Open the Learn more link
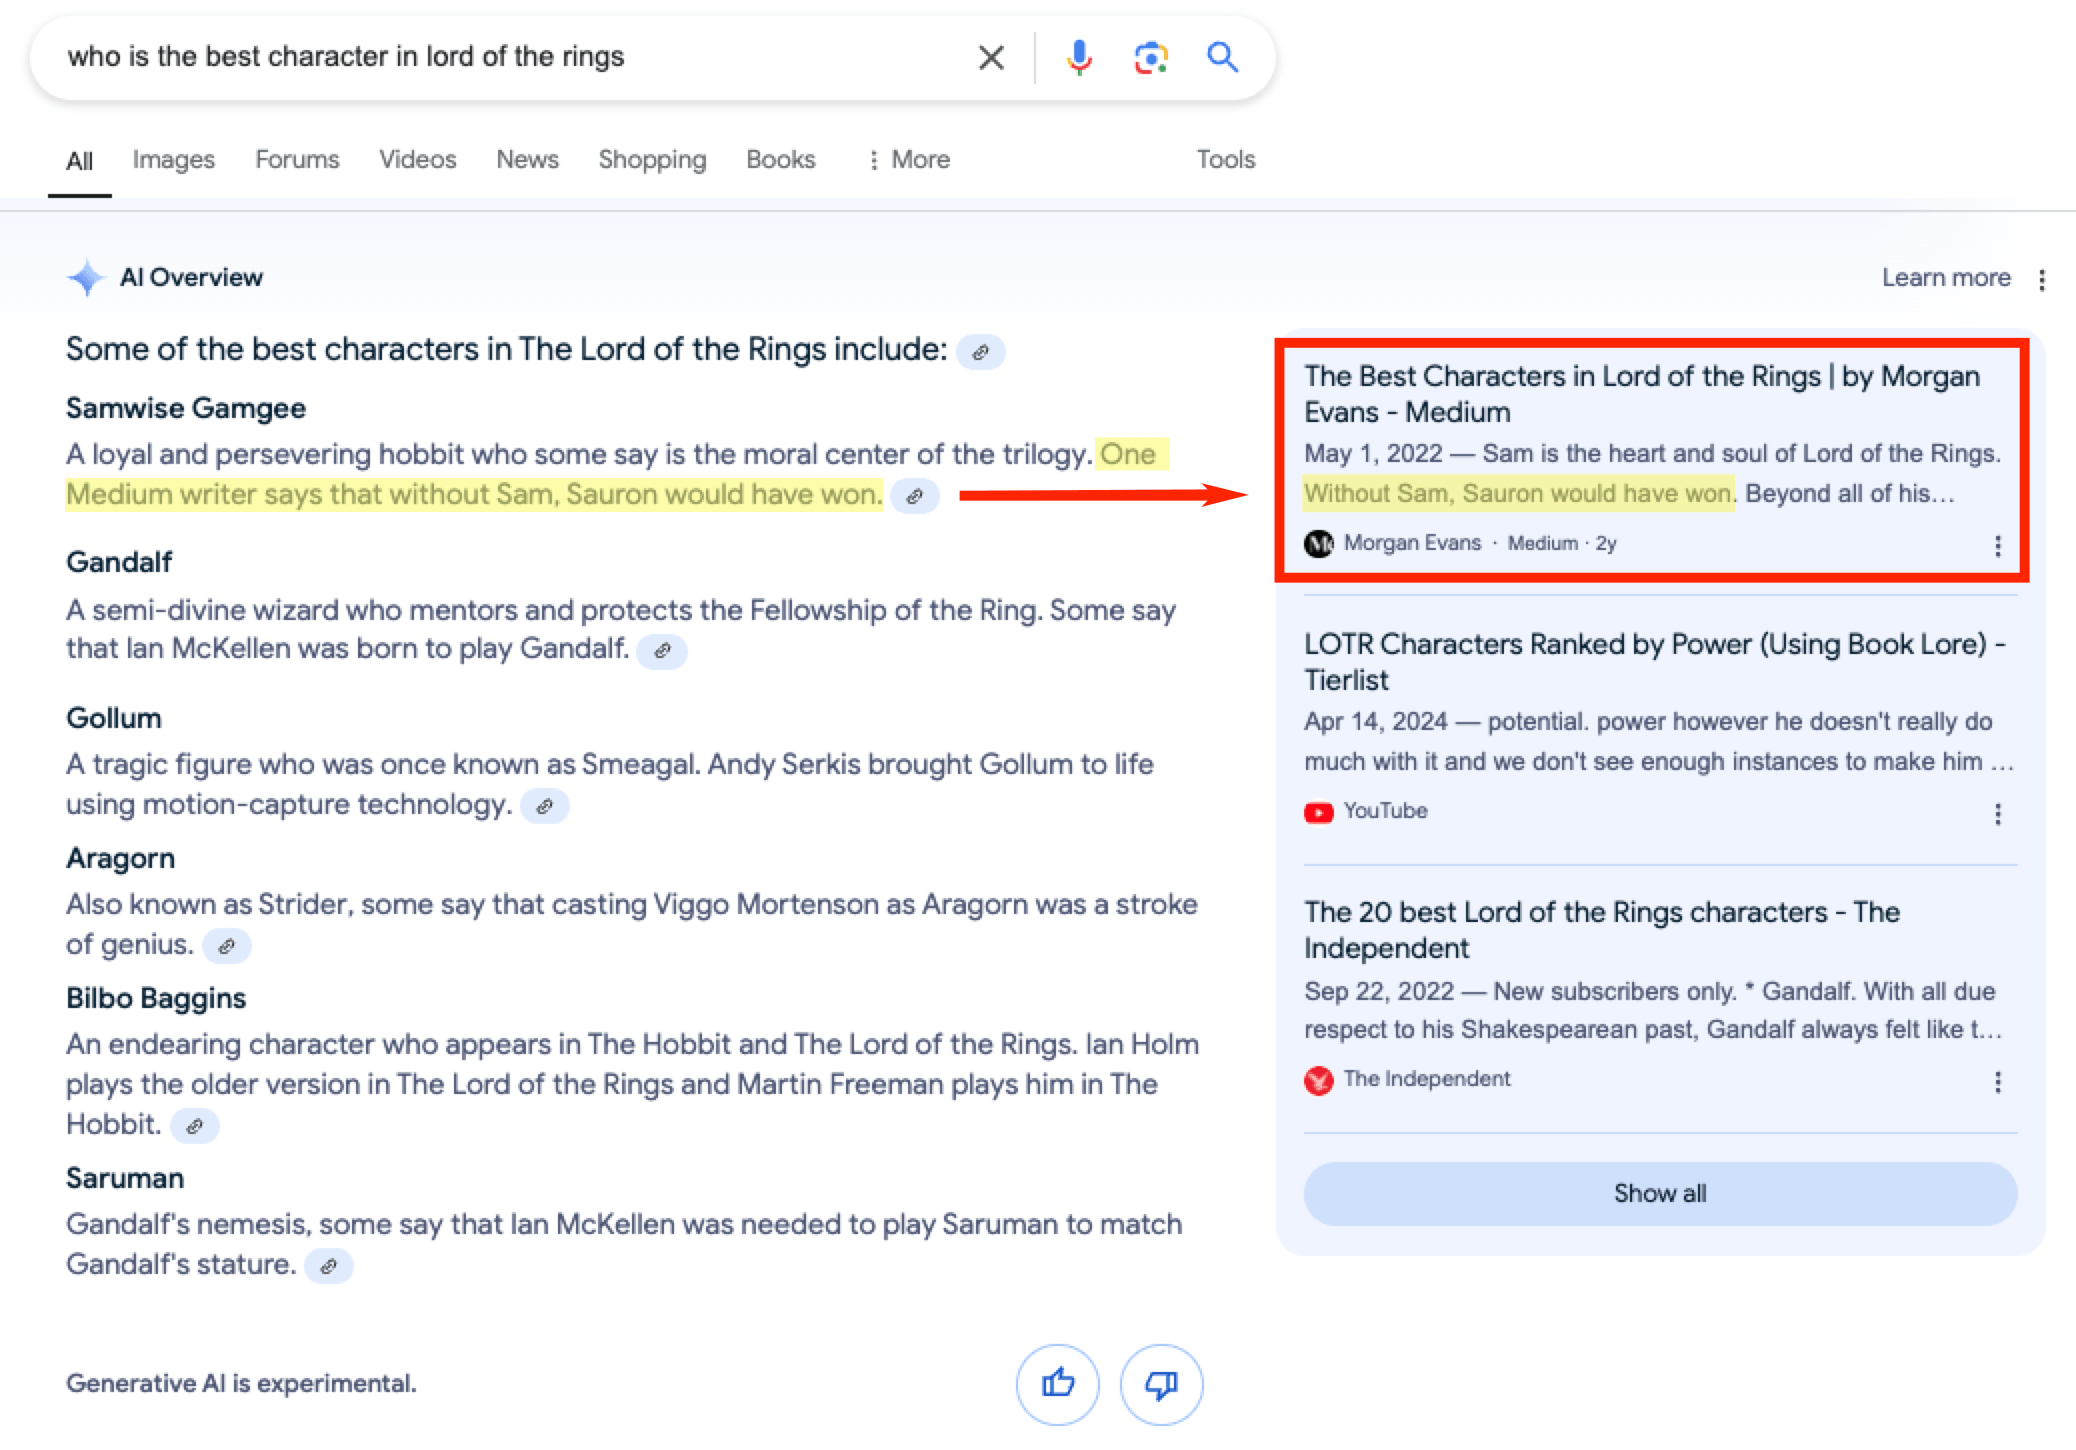The height and width of the screenshot is (1450, 2076). [x=1945, y=278]
